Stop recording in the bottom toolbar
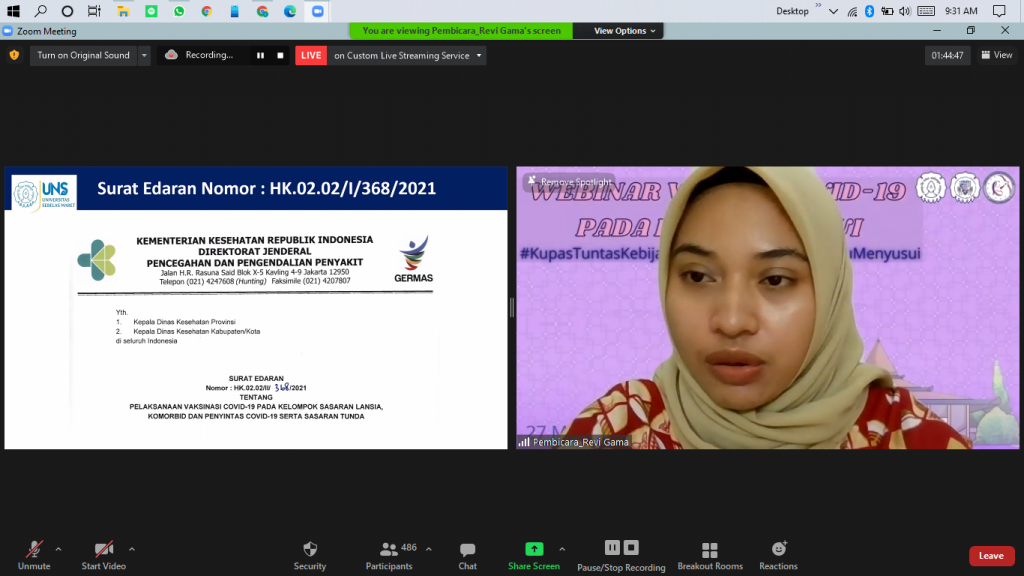Screen dimensions: 1024x576 631,547
